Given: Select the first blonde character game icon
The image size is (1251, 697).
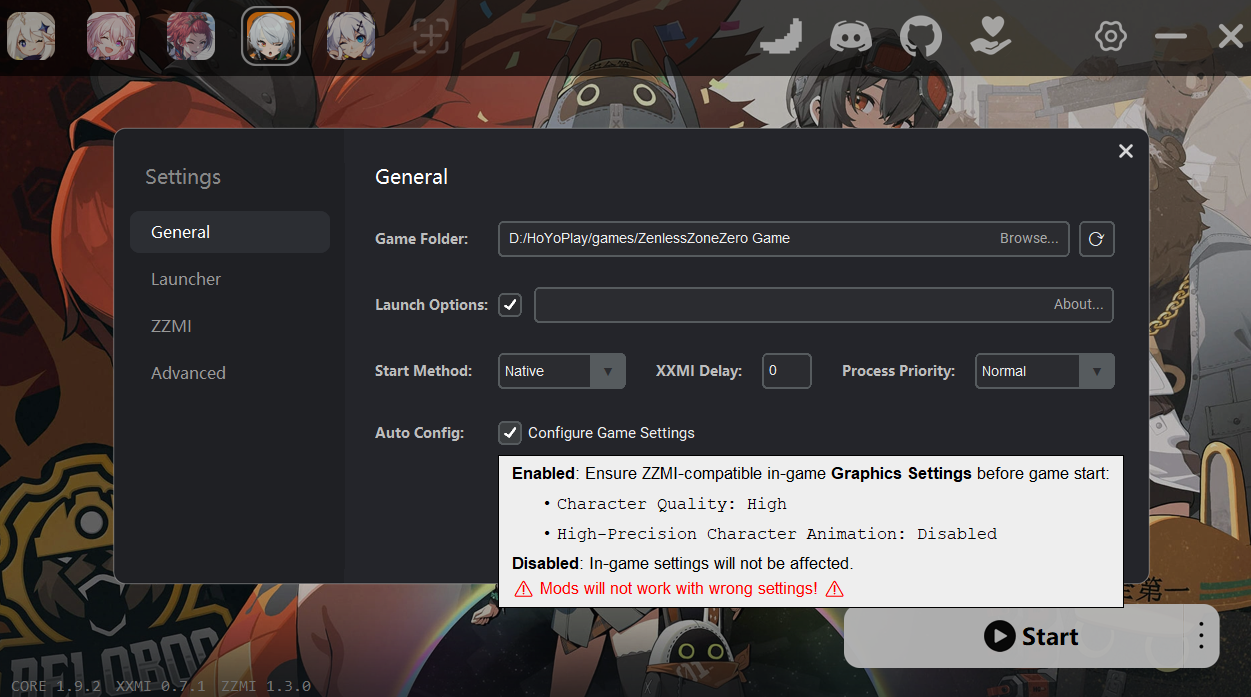Looking at the screenshot, I should 31,37.
